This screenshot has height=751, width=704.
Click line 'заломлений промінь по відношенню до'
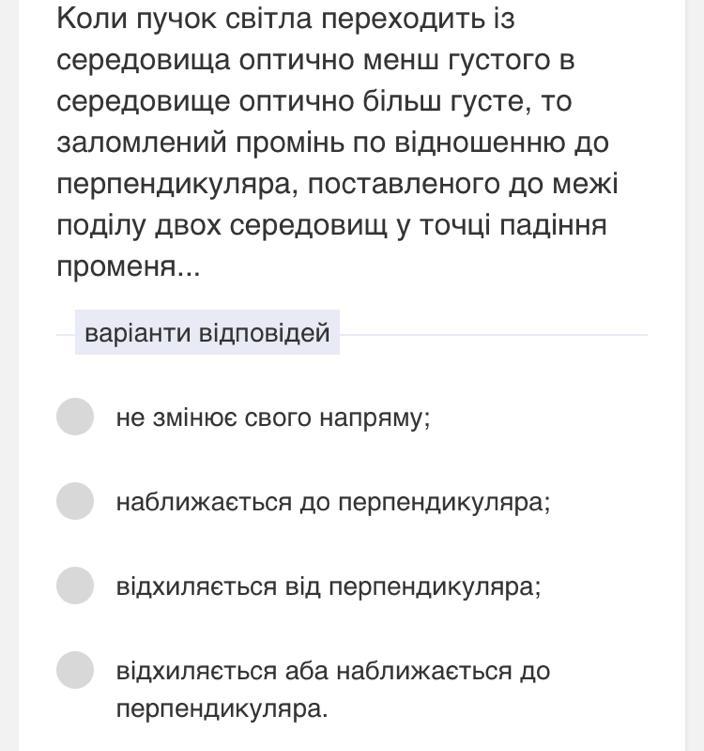333,143
